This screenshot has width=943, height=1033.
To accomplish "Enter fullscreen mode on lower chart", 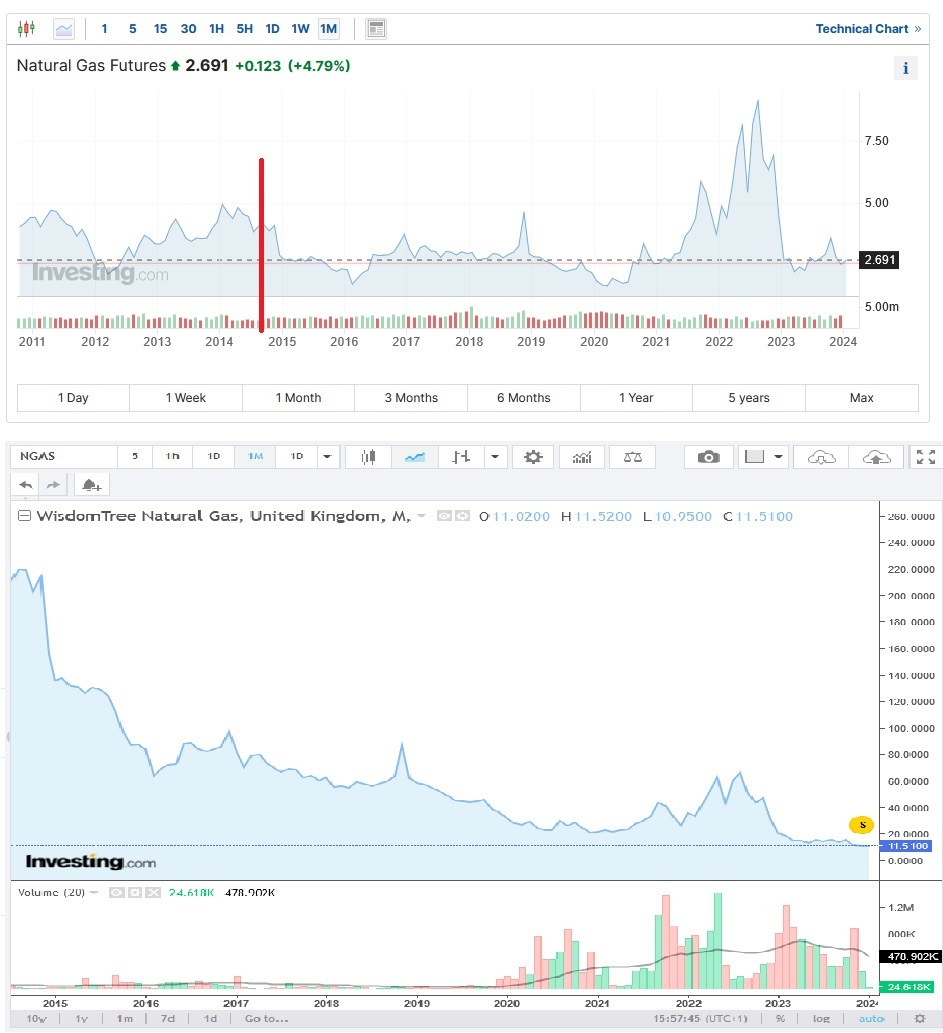I will click(x=926, y=457).
